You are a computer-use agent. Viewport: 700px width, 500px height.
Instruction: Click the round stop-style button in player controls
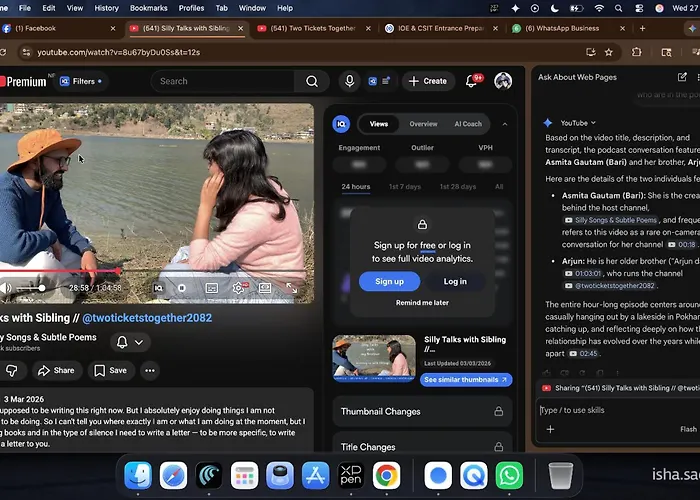click(182, 288)
